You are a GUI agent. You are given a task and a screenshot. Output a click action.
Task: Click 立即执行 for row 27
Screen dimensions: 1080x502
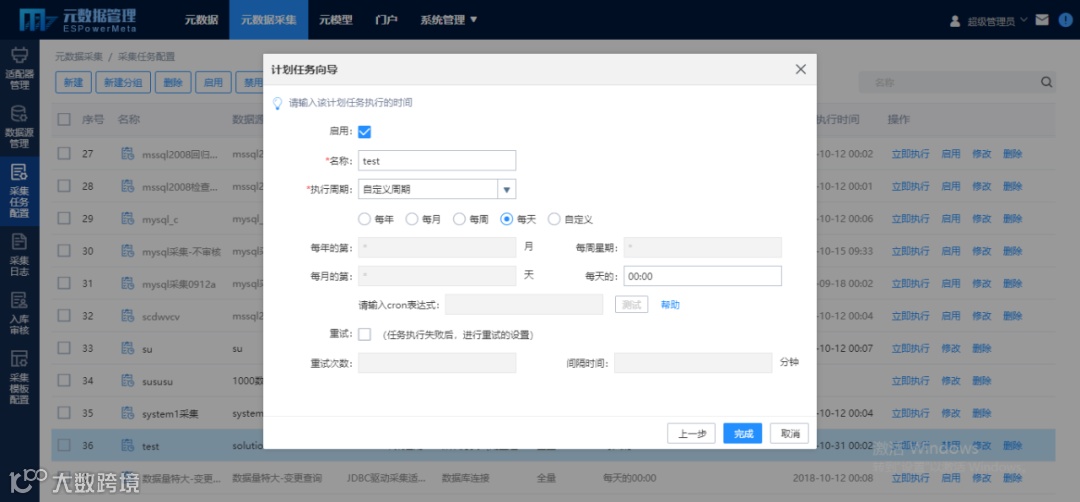point(911,154)
